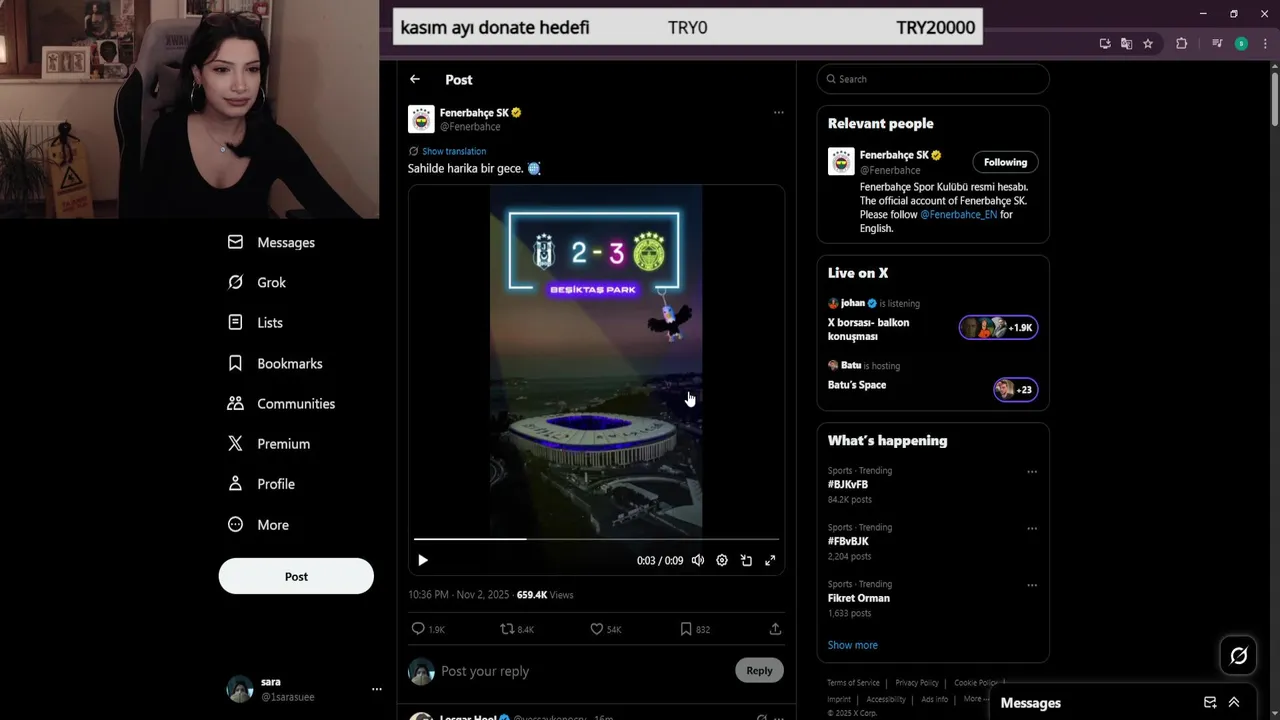Click Show more under What's happening
The image size is (1280, 720).
point(852,645)
